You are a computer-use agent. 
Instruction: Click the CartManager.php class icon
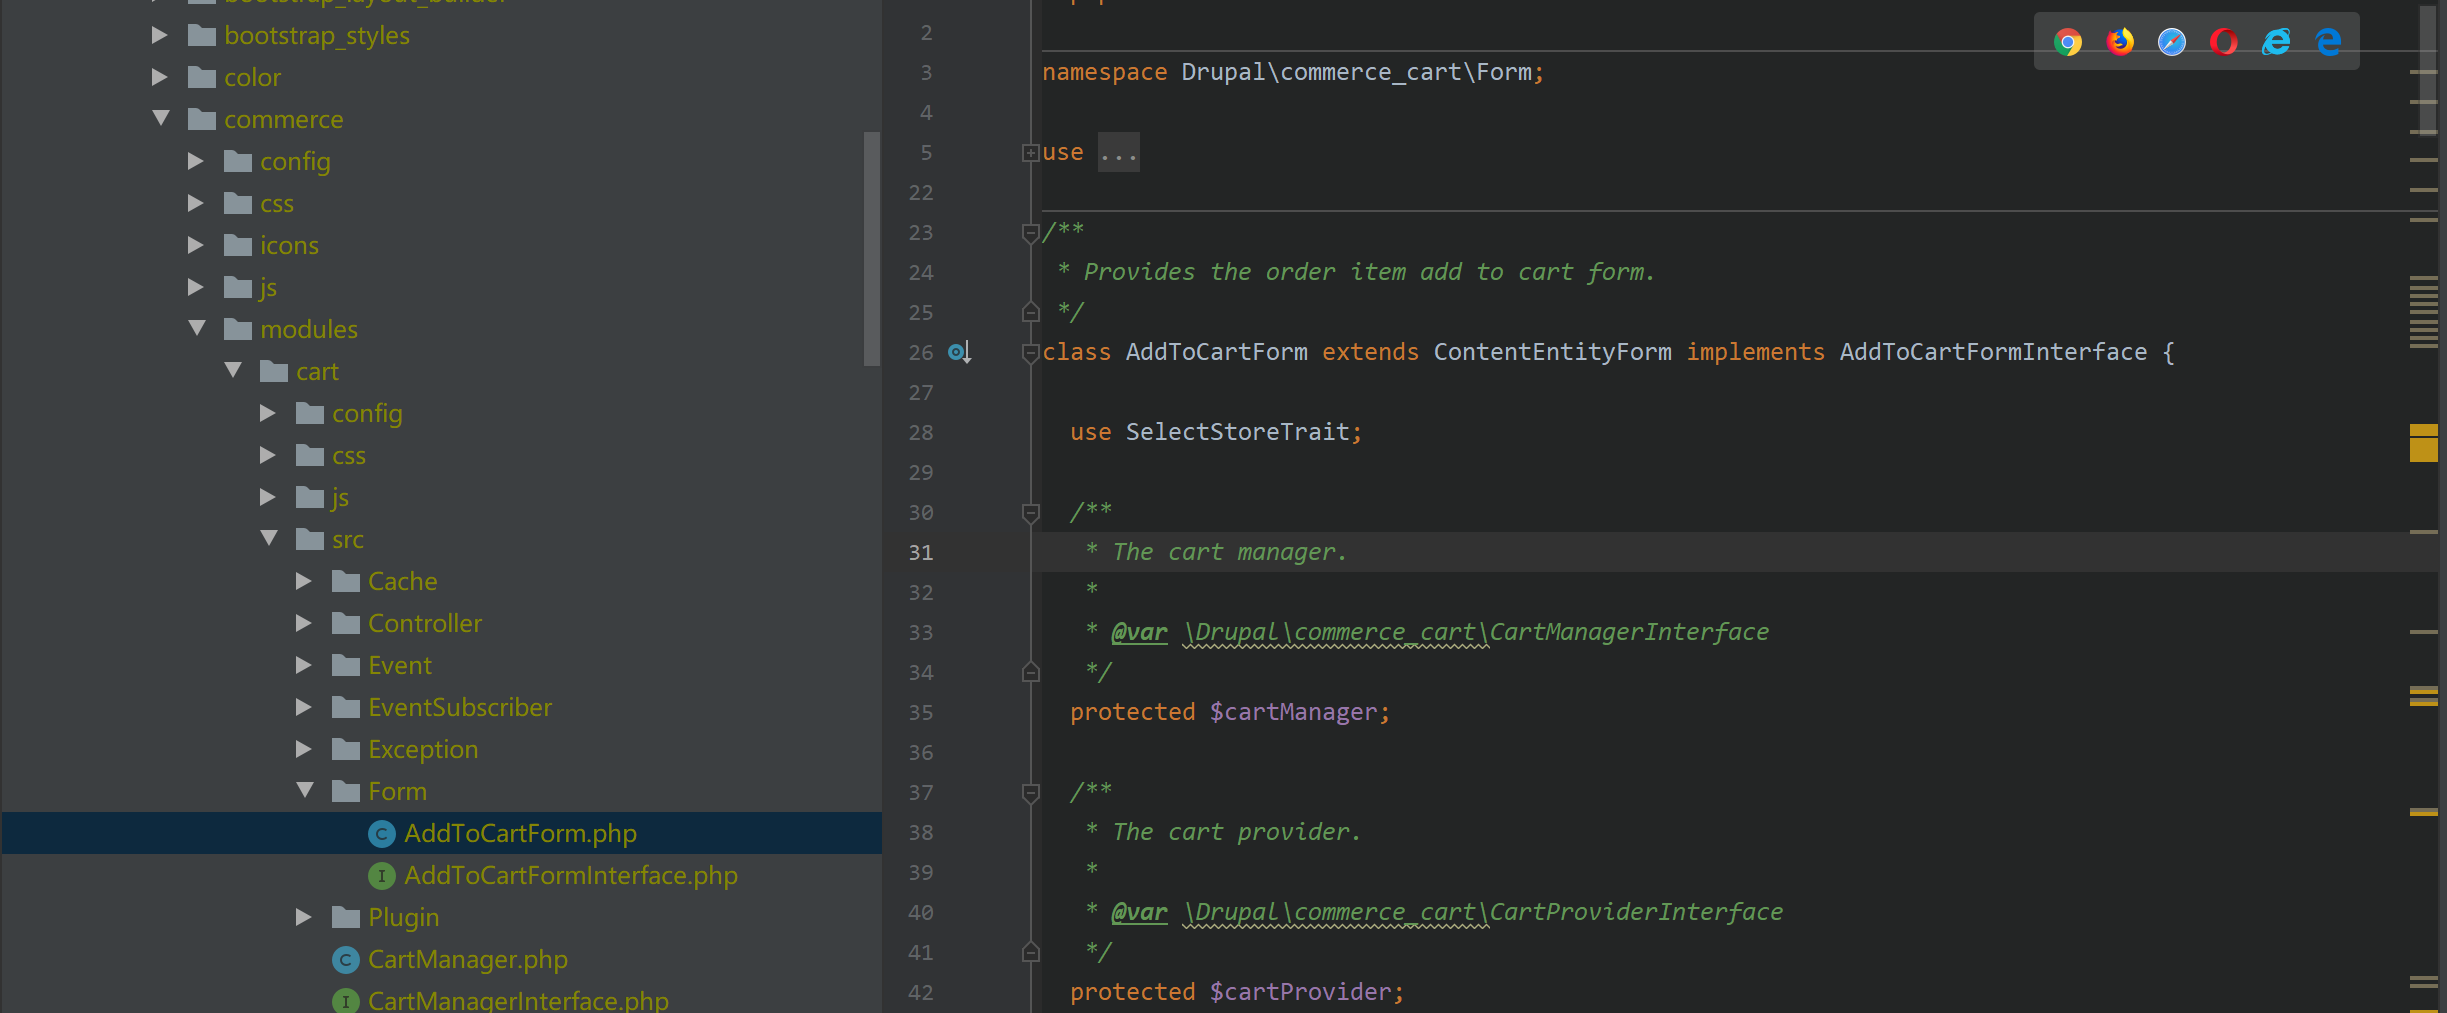(345, 959)
